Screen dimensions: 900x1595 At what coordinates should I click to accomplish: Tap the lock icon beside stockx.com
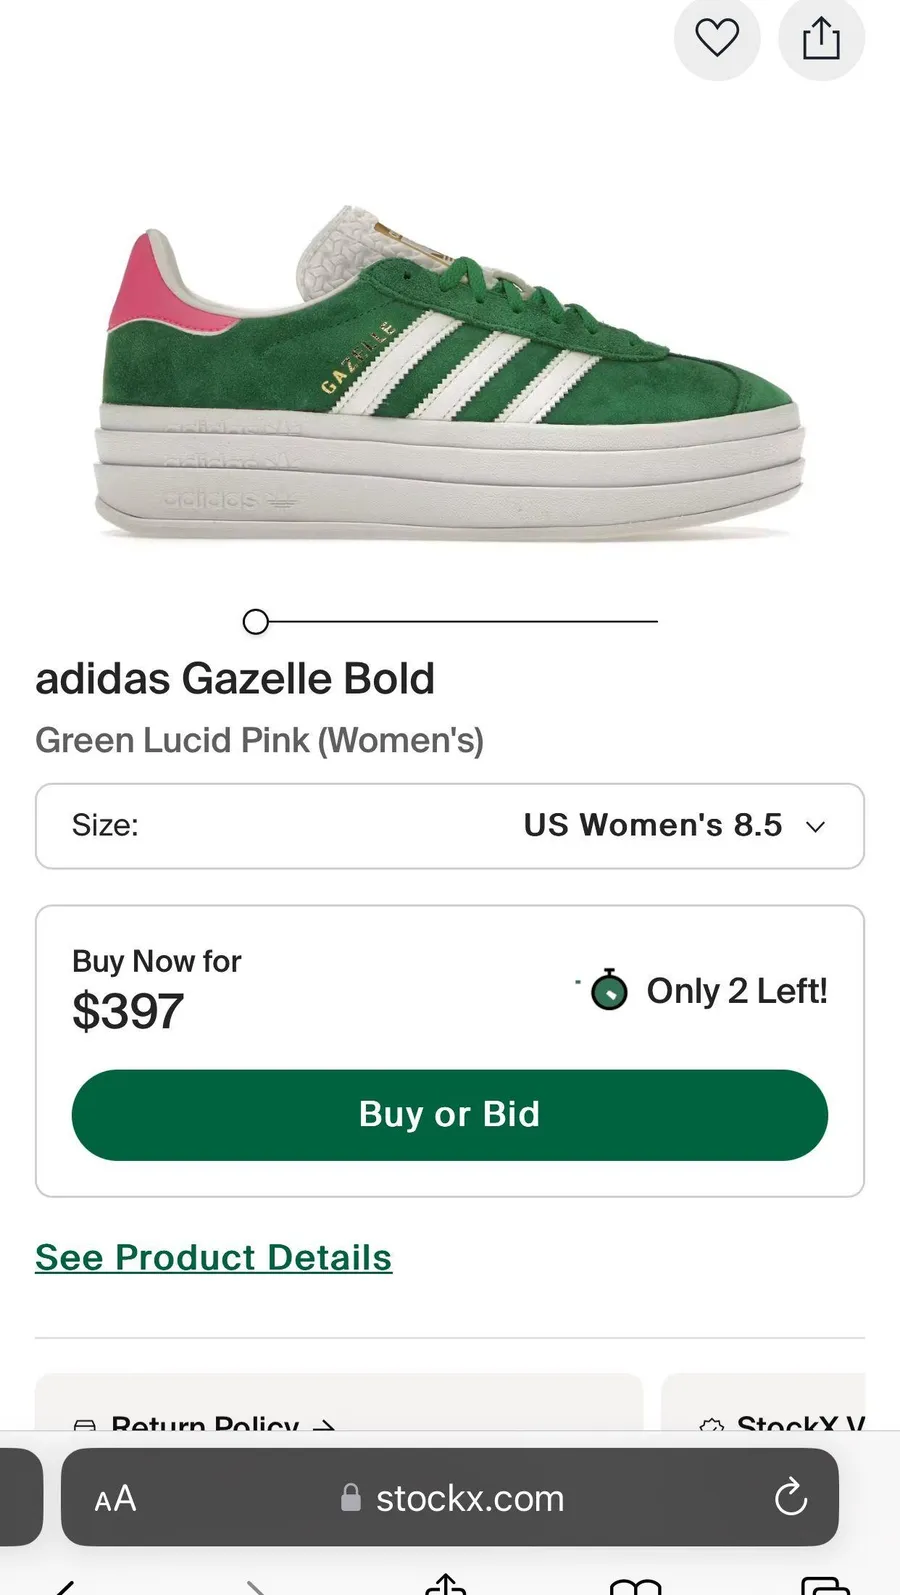pos(351,1497)
